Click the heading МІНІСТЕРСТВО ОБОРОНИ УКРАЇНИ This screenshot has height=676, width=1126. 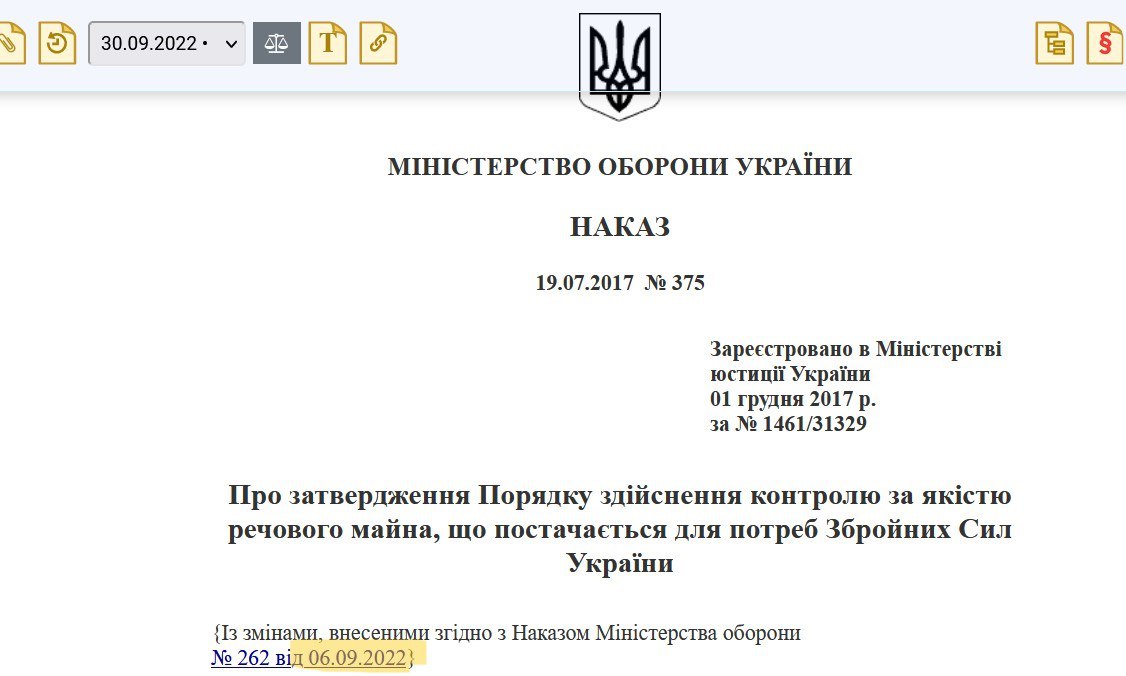[620, 167]
